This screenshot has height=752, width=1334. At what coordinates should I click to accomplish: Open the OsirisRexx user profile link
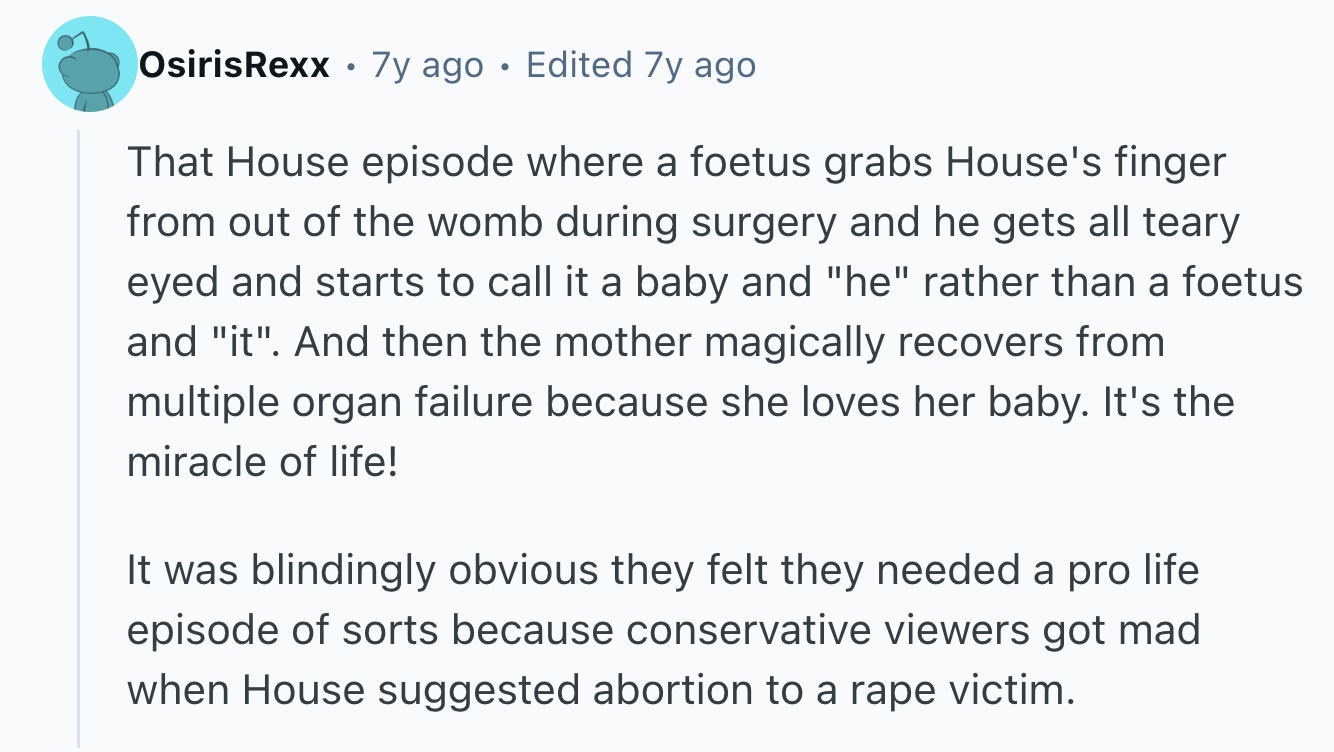coord(234,66)
